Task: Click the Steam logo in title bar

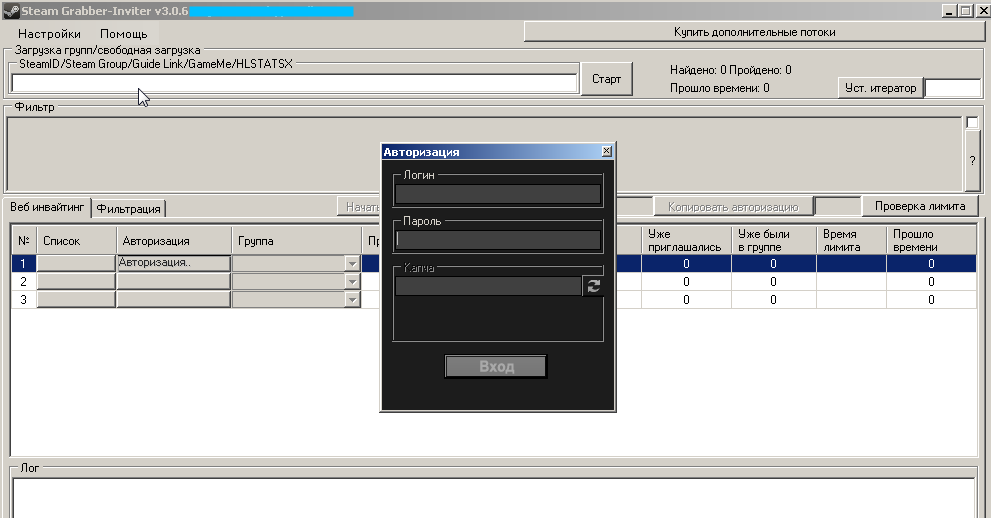Action: 11,11
